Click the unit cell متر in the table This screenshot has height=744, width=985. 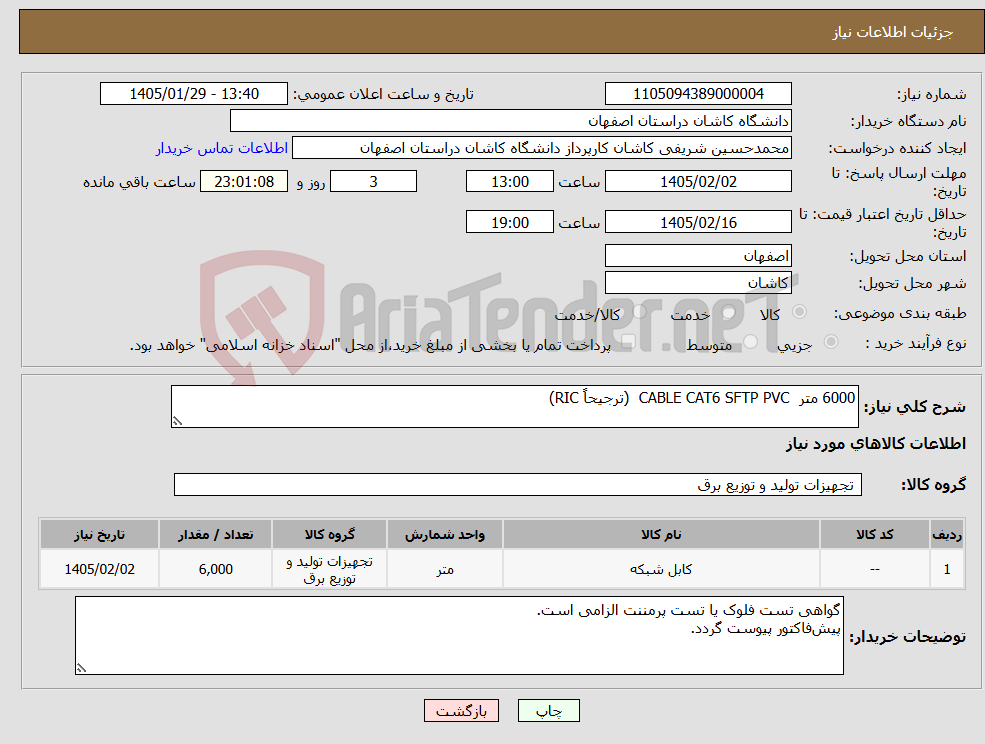pyautogui.click(x=444, y=569)
